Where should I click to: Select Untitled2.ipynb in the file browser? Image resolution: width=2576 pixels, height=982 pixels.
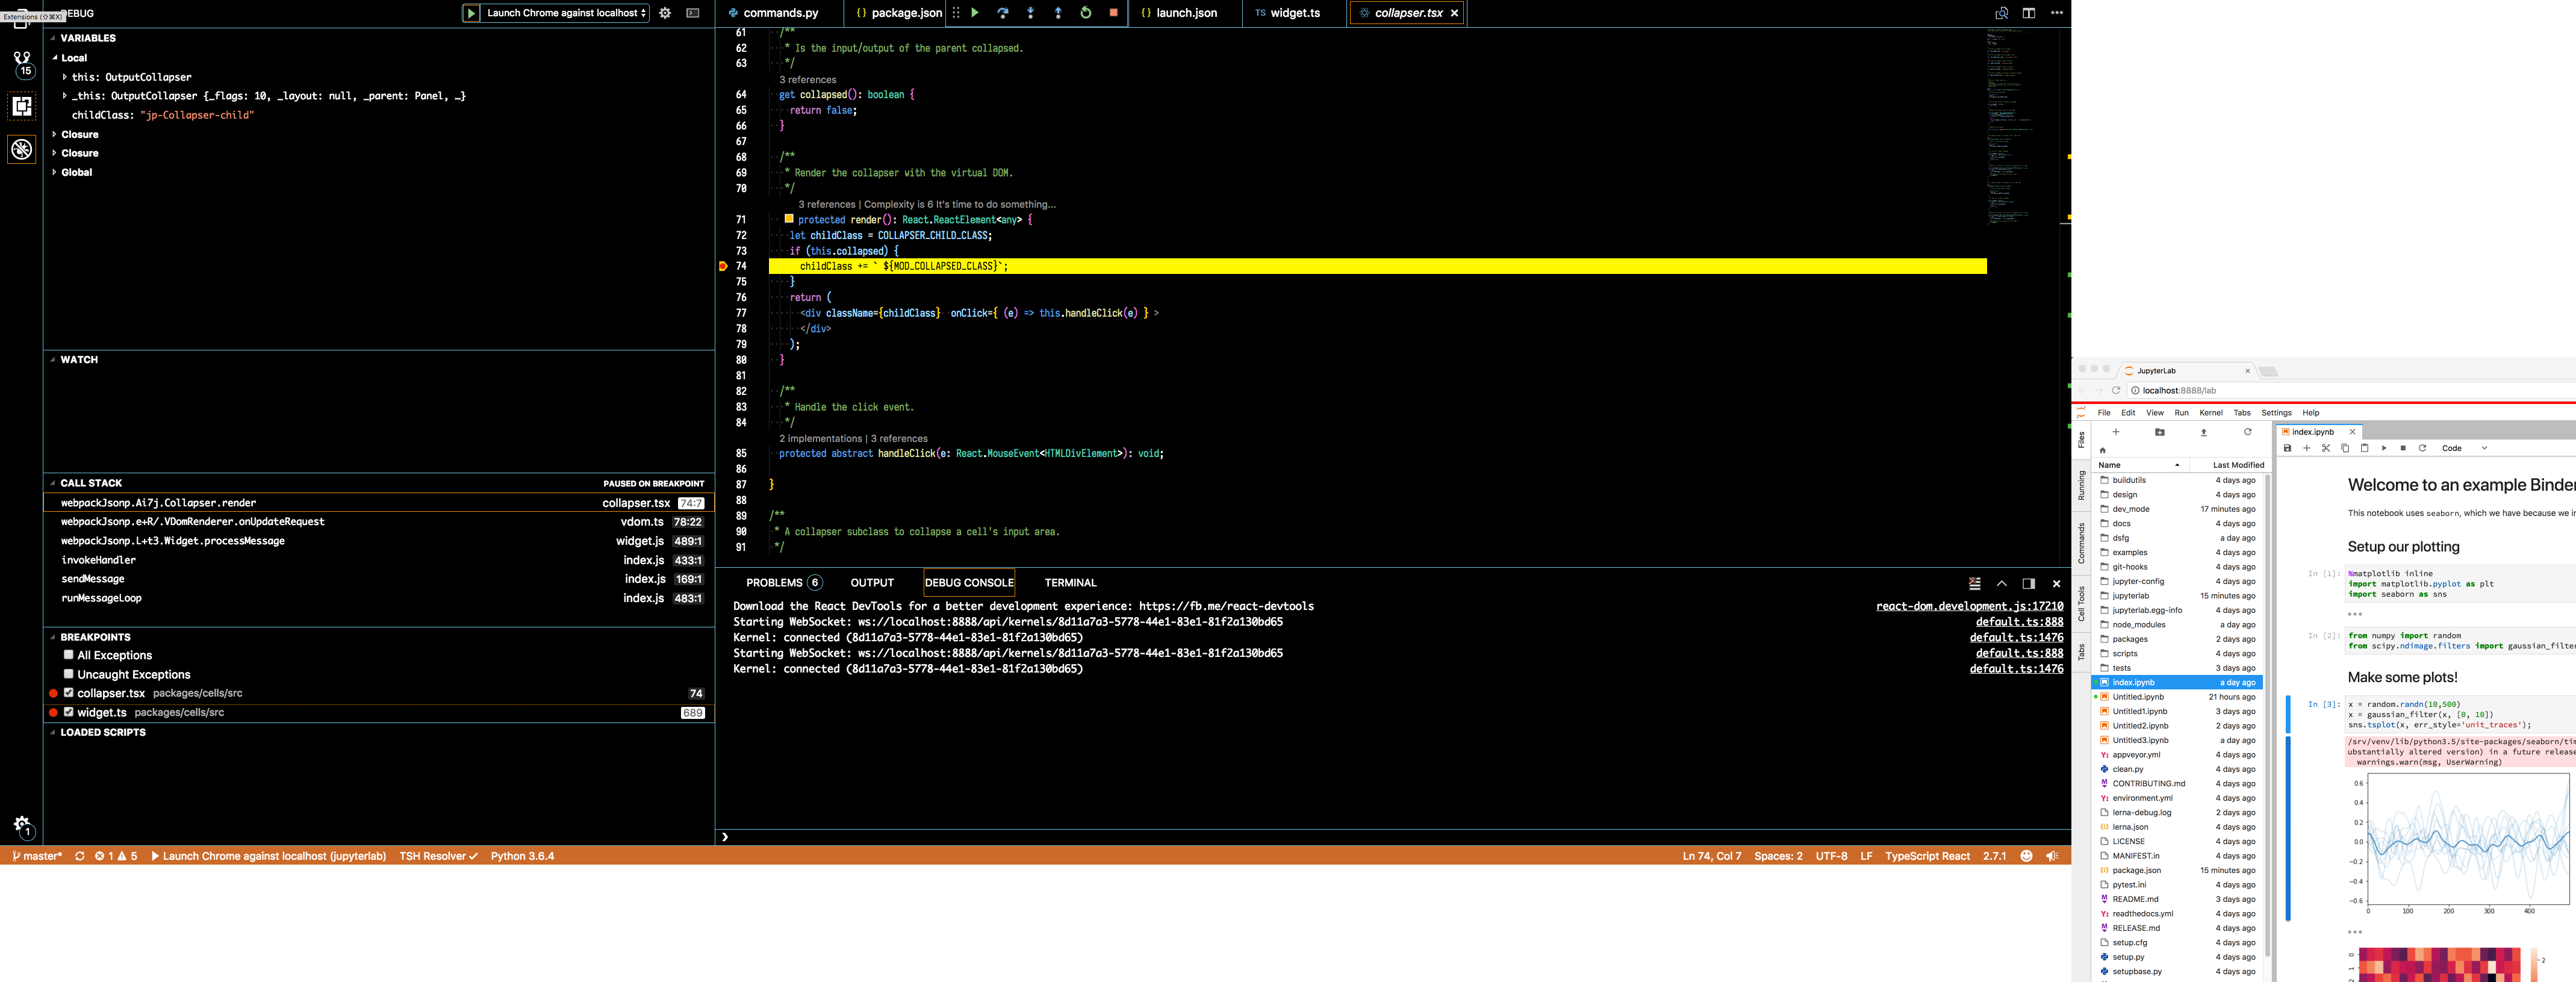(2140, 725)
